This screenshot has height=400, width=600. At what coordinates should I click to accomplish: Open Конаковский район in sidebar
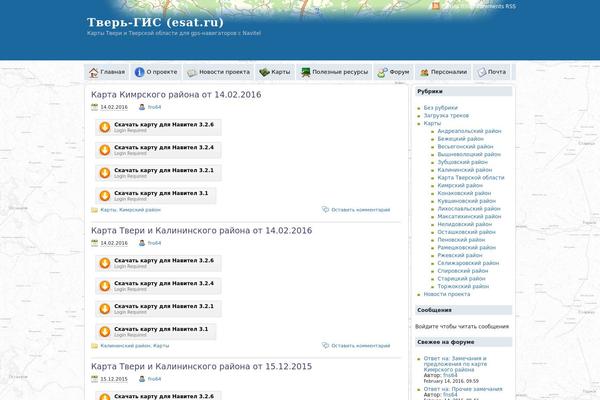464,193
